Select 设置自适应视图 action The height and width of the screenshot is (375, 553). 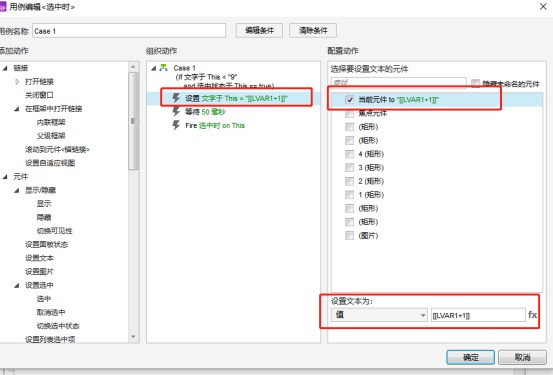[x=50, y=163]
